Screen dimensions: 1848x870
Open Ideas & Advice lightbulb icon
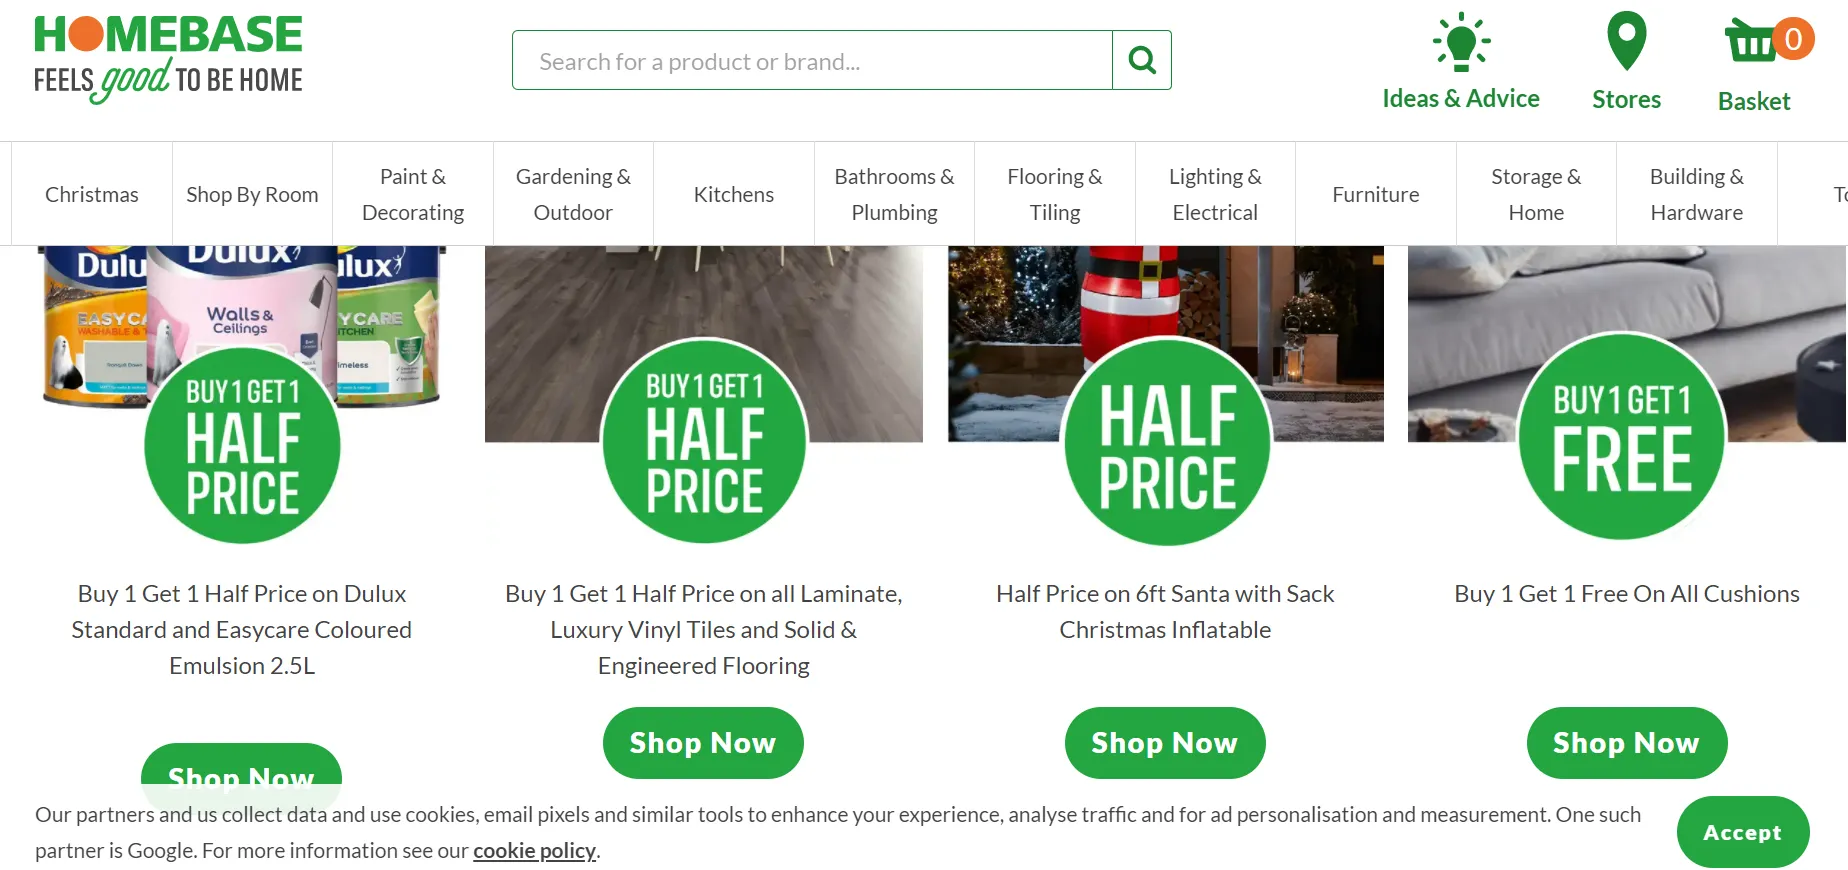pyautogui.click(x=1461, y=42)
